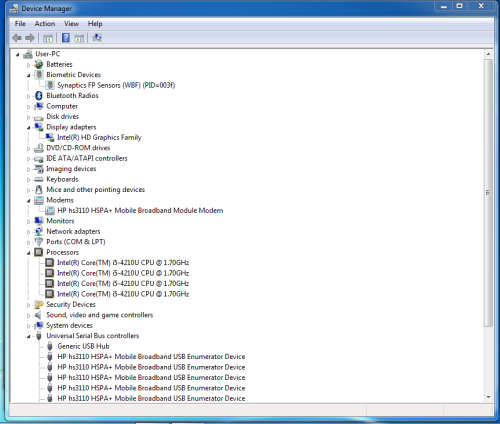Expand the Disk drives node
Viewport: 500px width, 424px height.
[x=29, y=117]
